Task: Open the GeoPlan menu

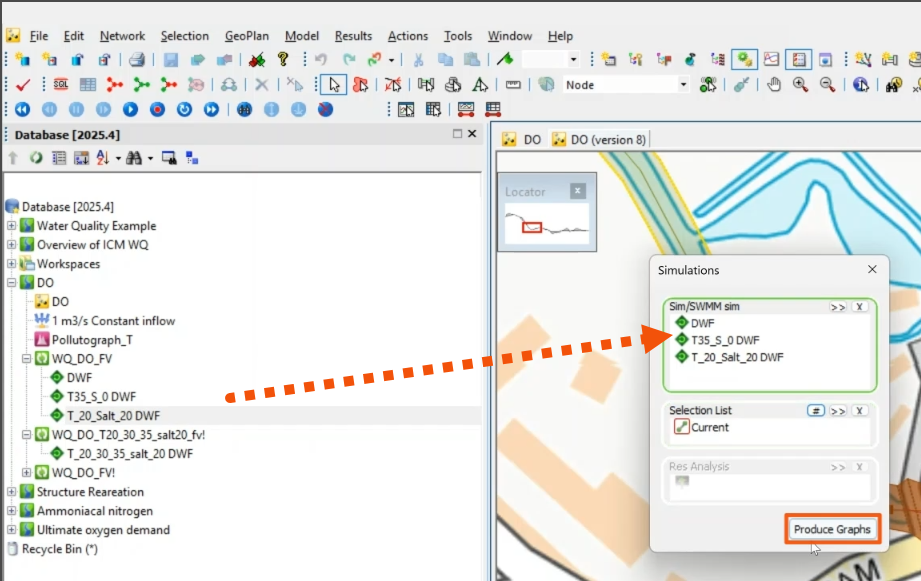Action: [246, 35]
